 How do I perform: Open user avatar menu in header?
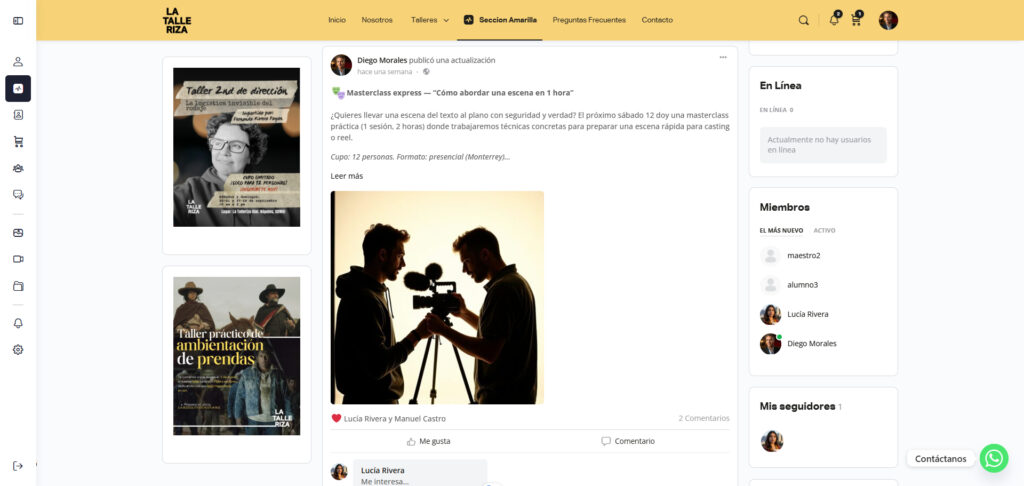coord(888,20)
